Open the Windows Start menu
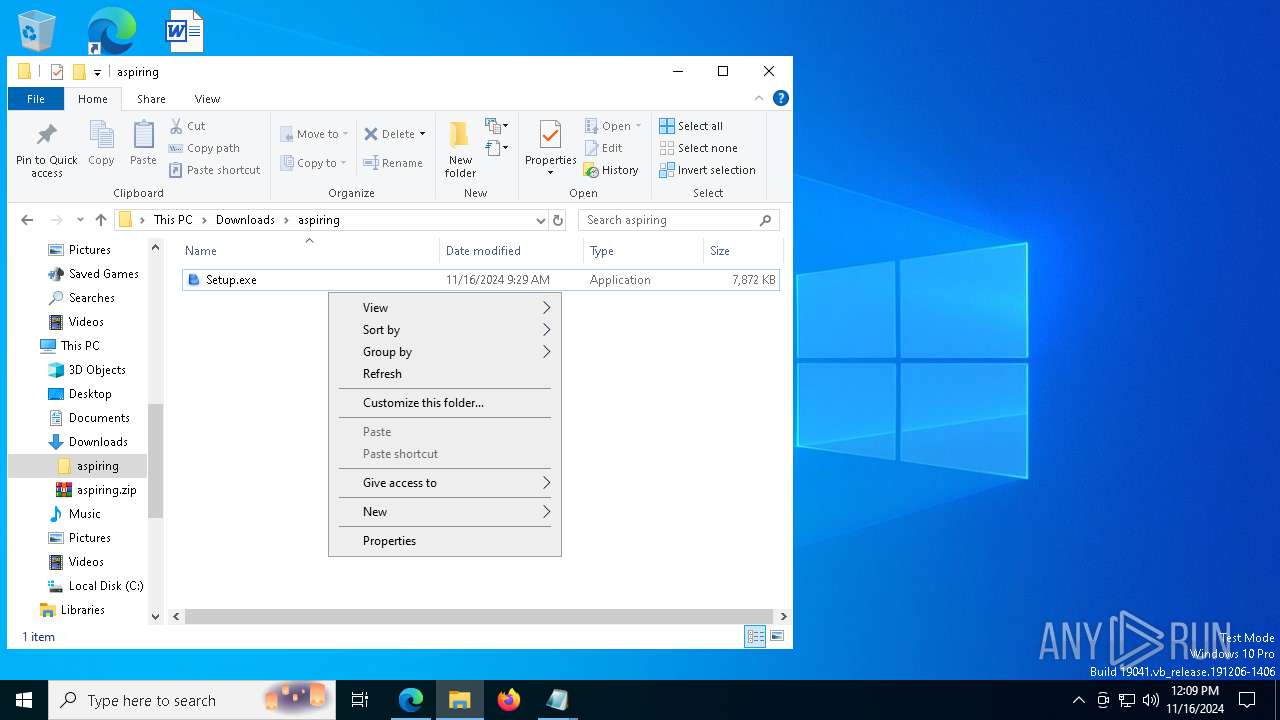The width and height of the screenshot is (1280, 720). (x=24, y=700)
